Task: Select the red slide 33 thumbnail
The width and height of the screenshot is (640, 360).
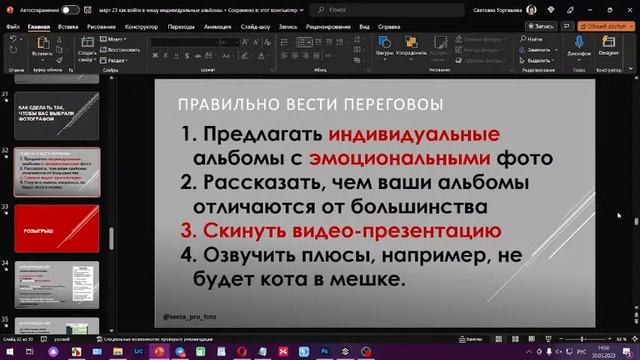Action: [x=56, y=229]
